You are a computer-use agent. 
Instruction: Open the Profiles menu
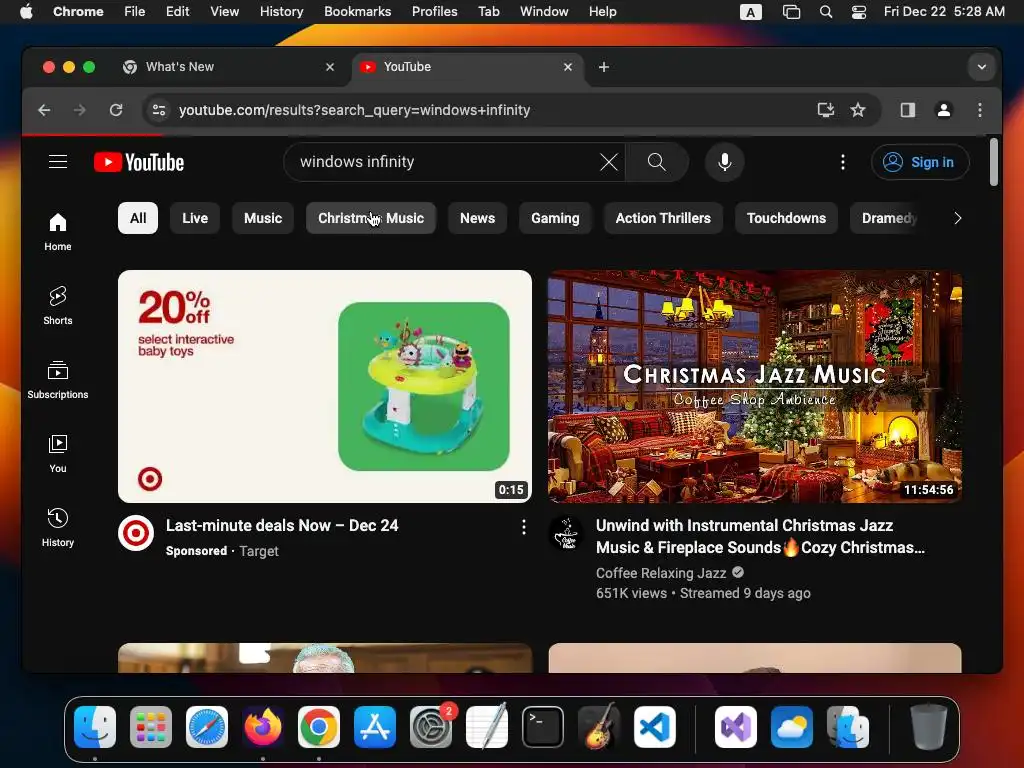pos(434,12)
